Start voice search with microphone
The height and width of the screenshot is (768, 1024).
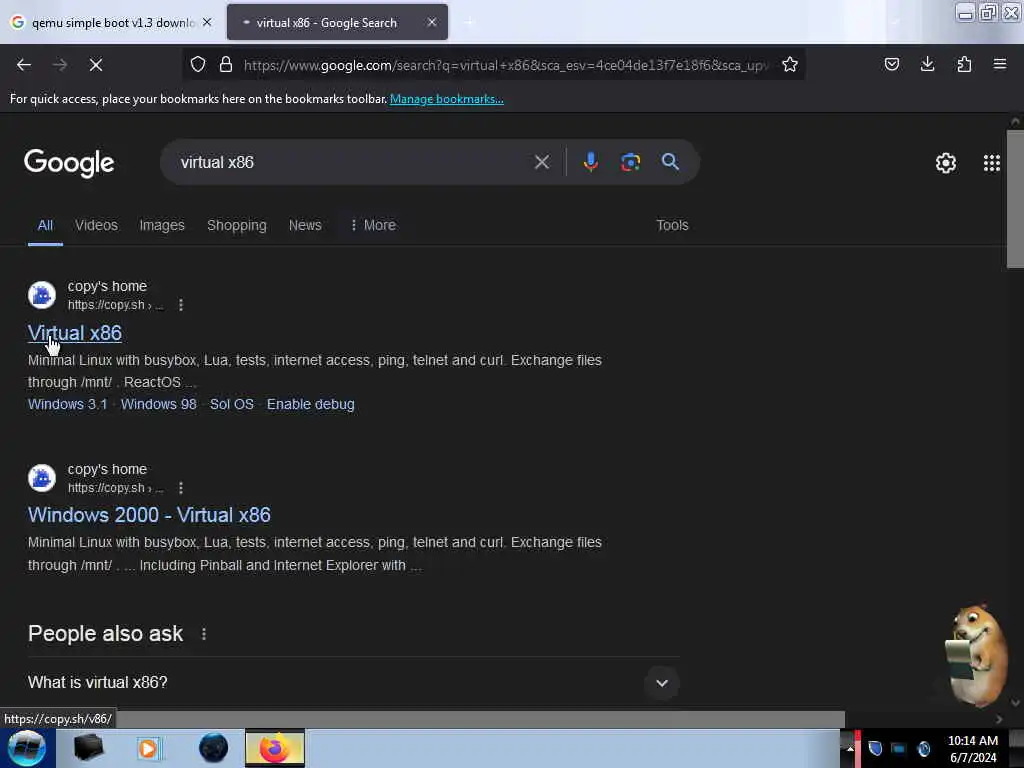pyautogui.click(x=590, y=162)
